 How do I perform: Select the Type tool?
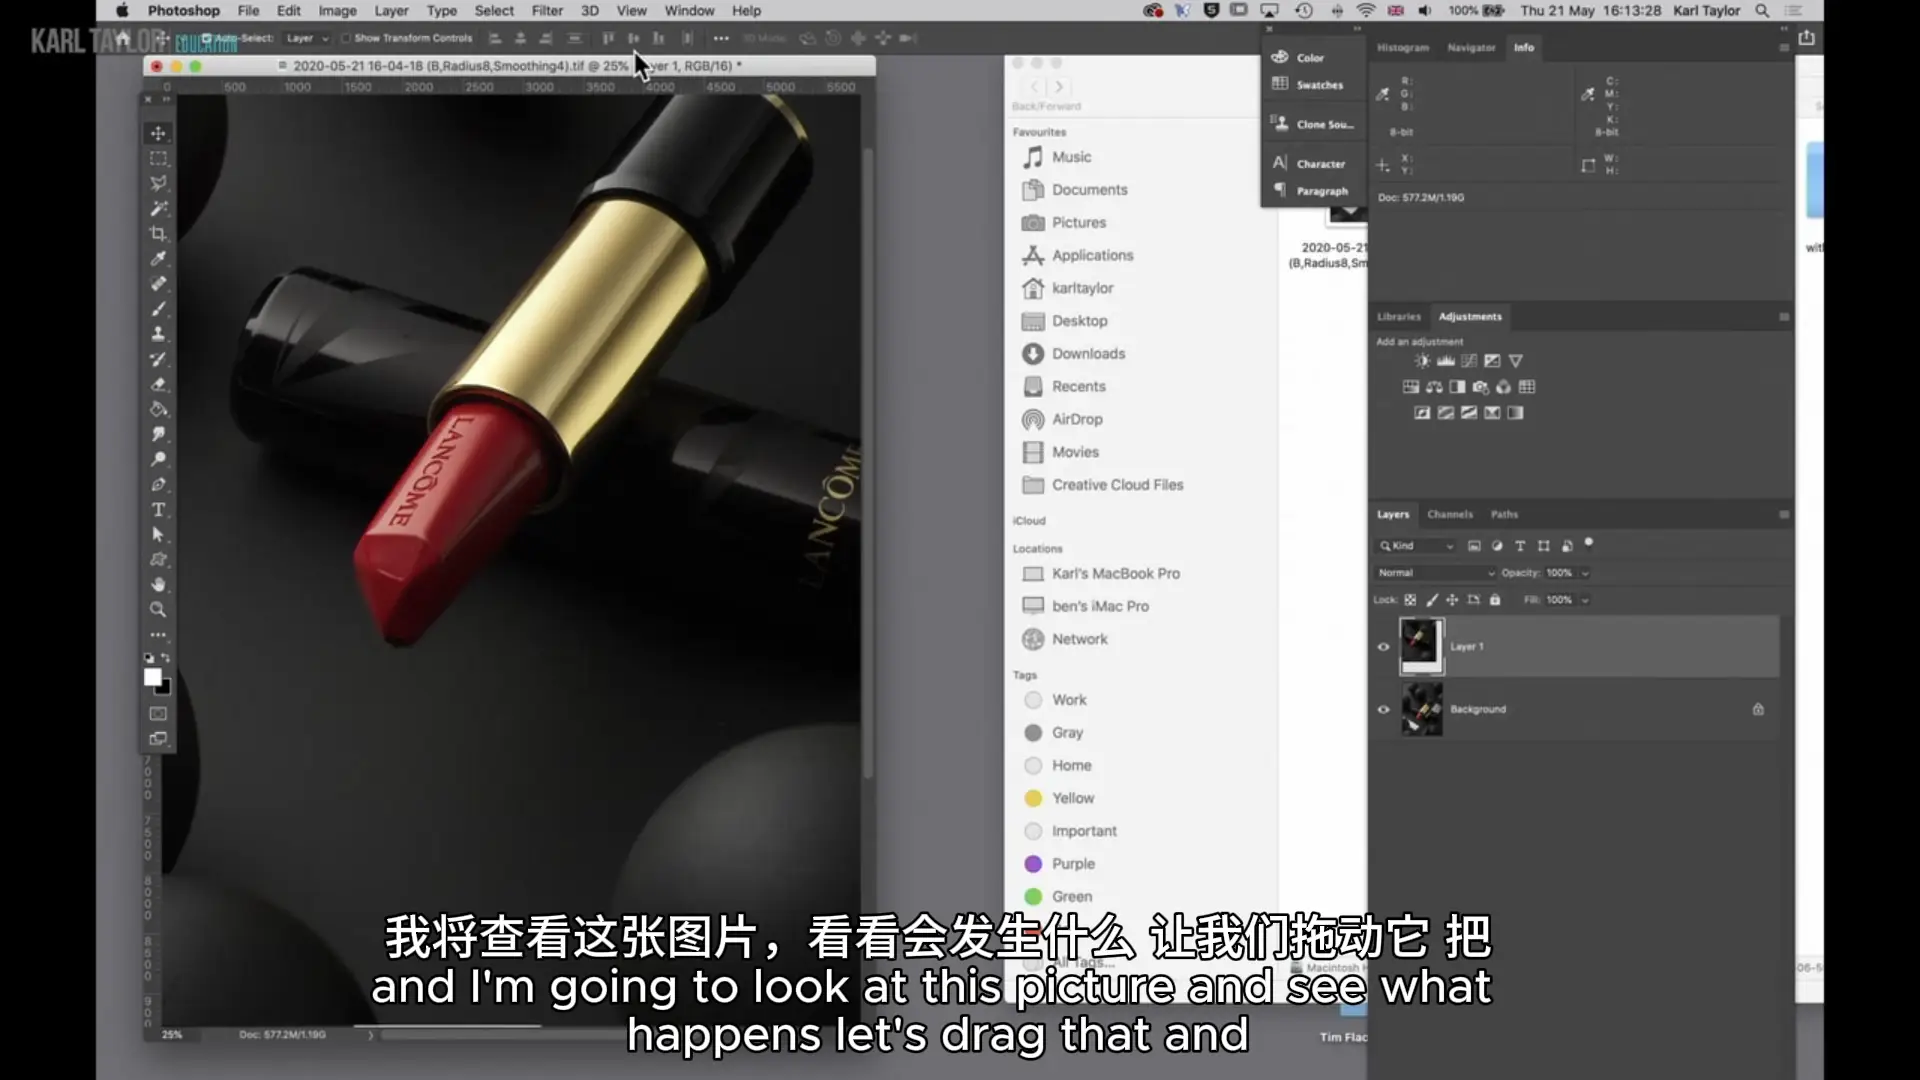click(158, 509)
